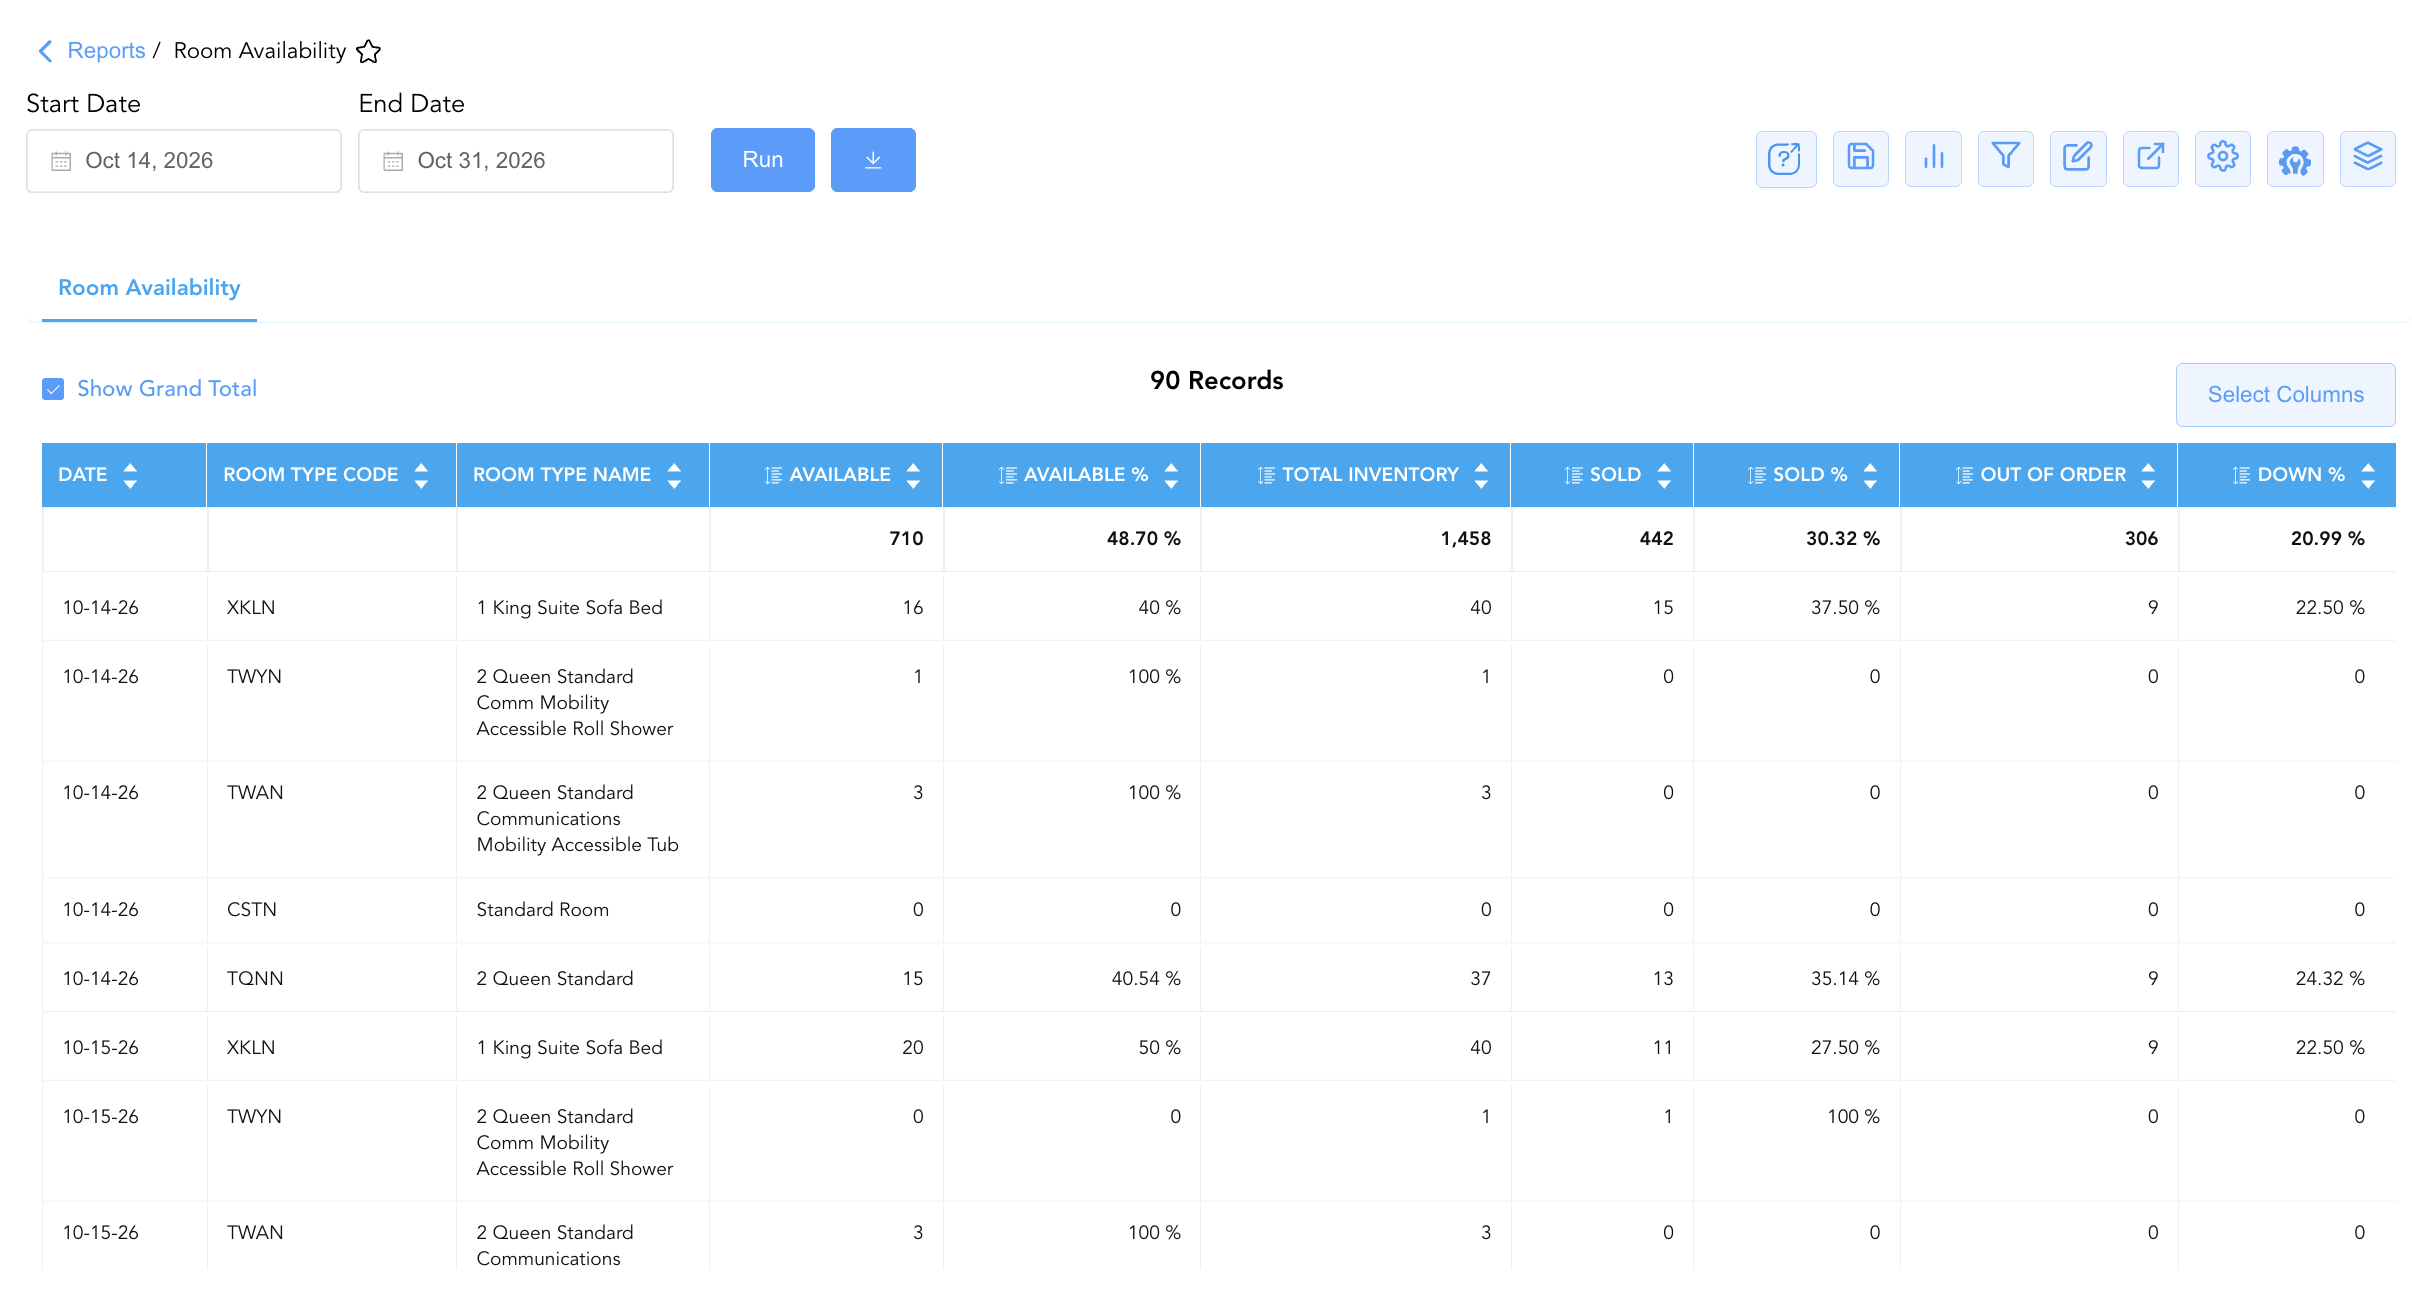Click the 24.32 % down value
The height and width of the screenshot is (1294, 2412).
coord(2330,979)
